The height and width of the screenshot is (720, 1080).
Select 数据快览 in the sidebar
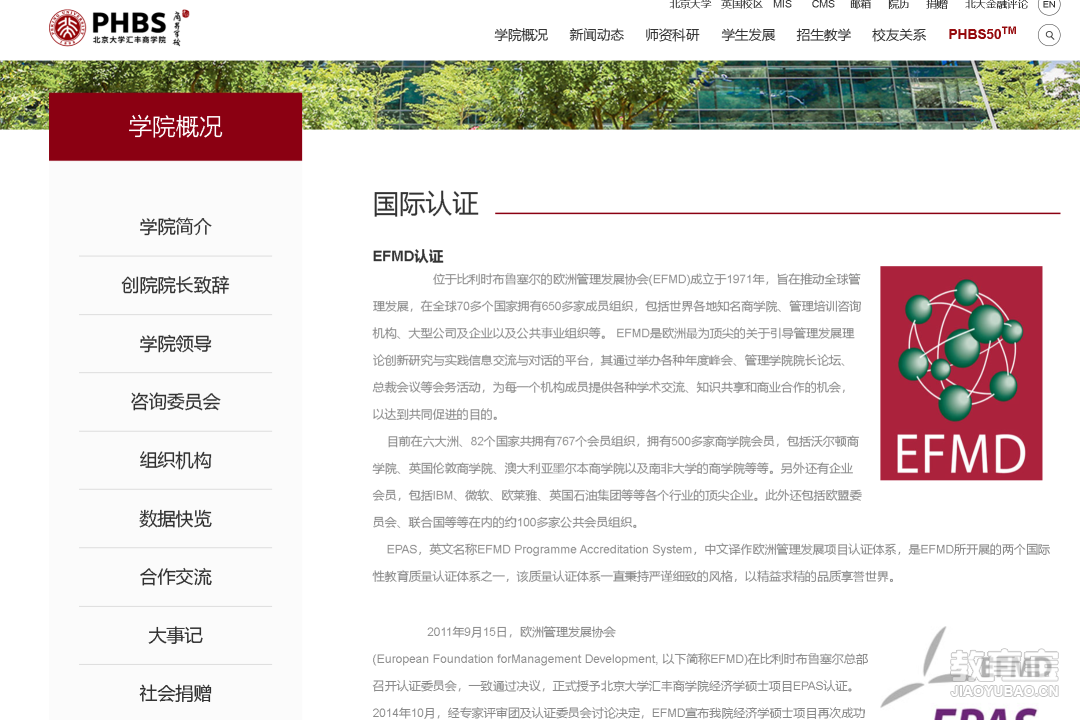tap(176, 519)
